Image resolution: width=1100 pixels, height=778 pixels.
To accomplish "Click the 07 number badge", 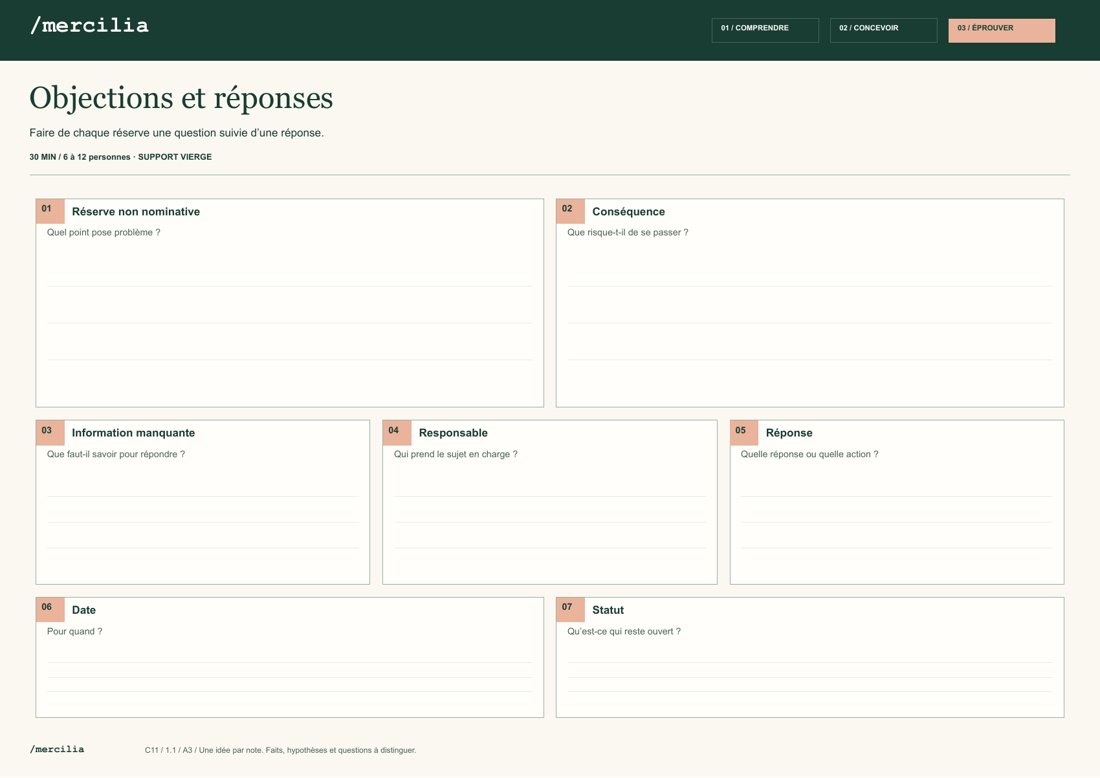I will [x=570, y=610].
